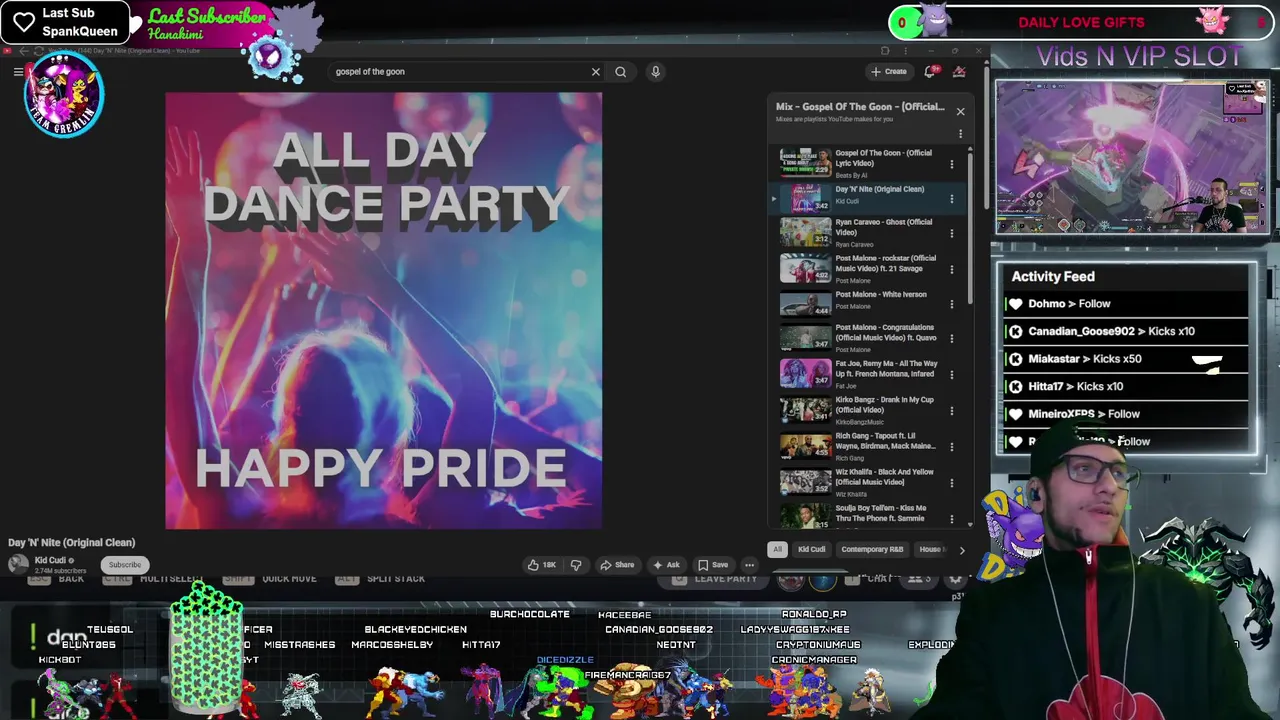This screenshot has width=1280, height=720.
Task: Open options for Gospel Of The Goon video
Action: (952, 164)
